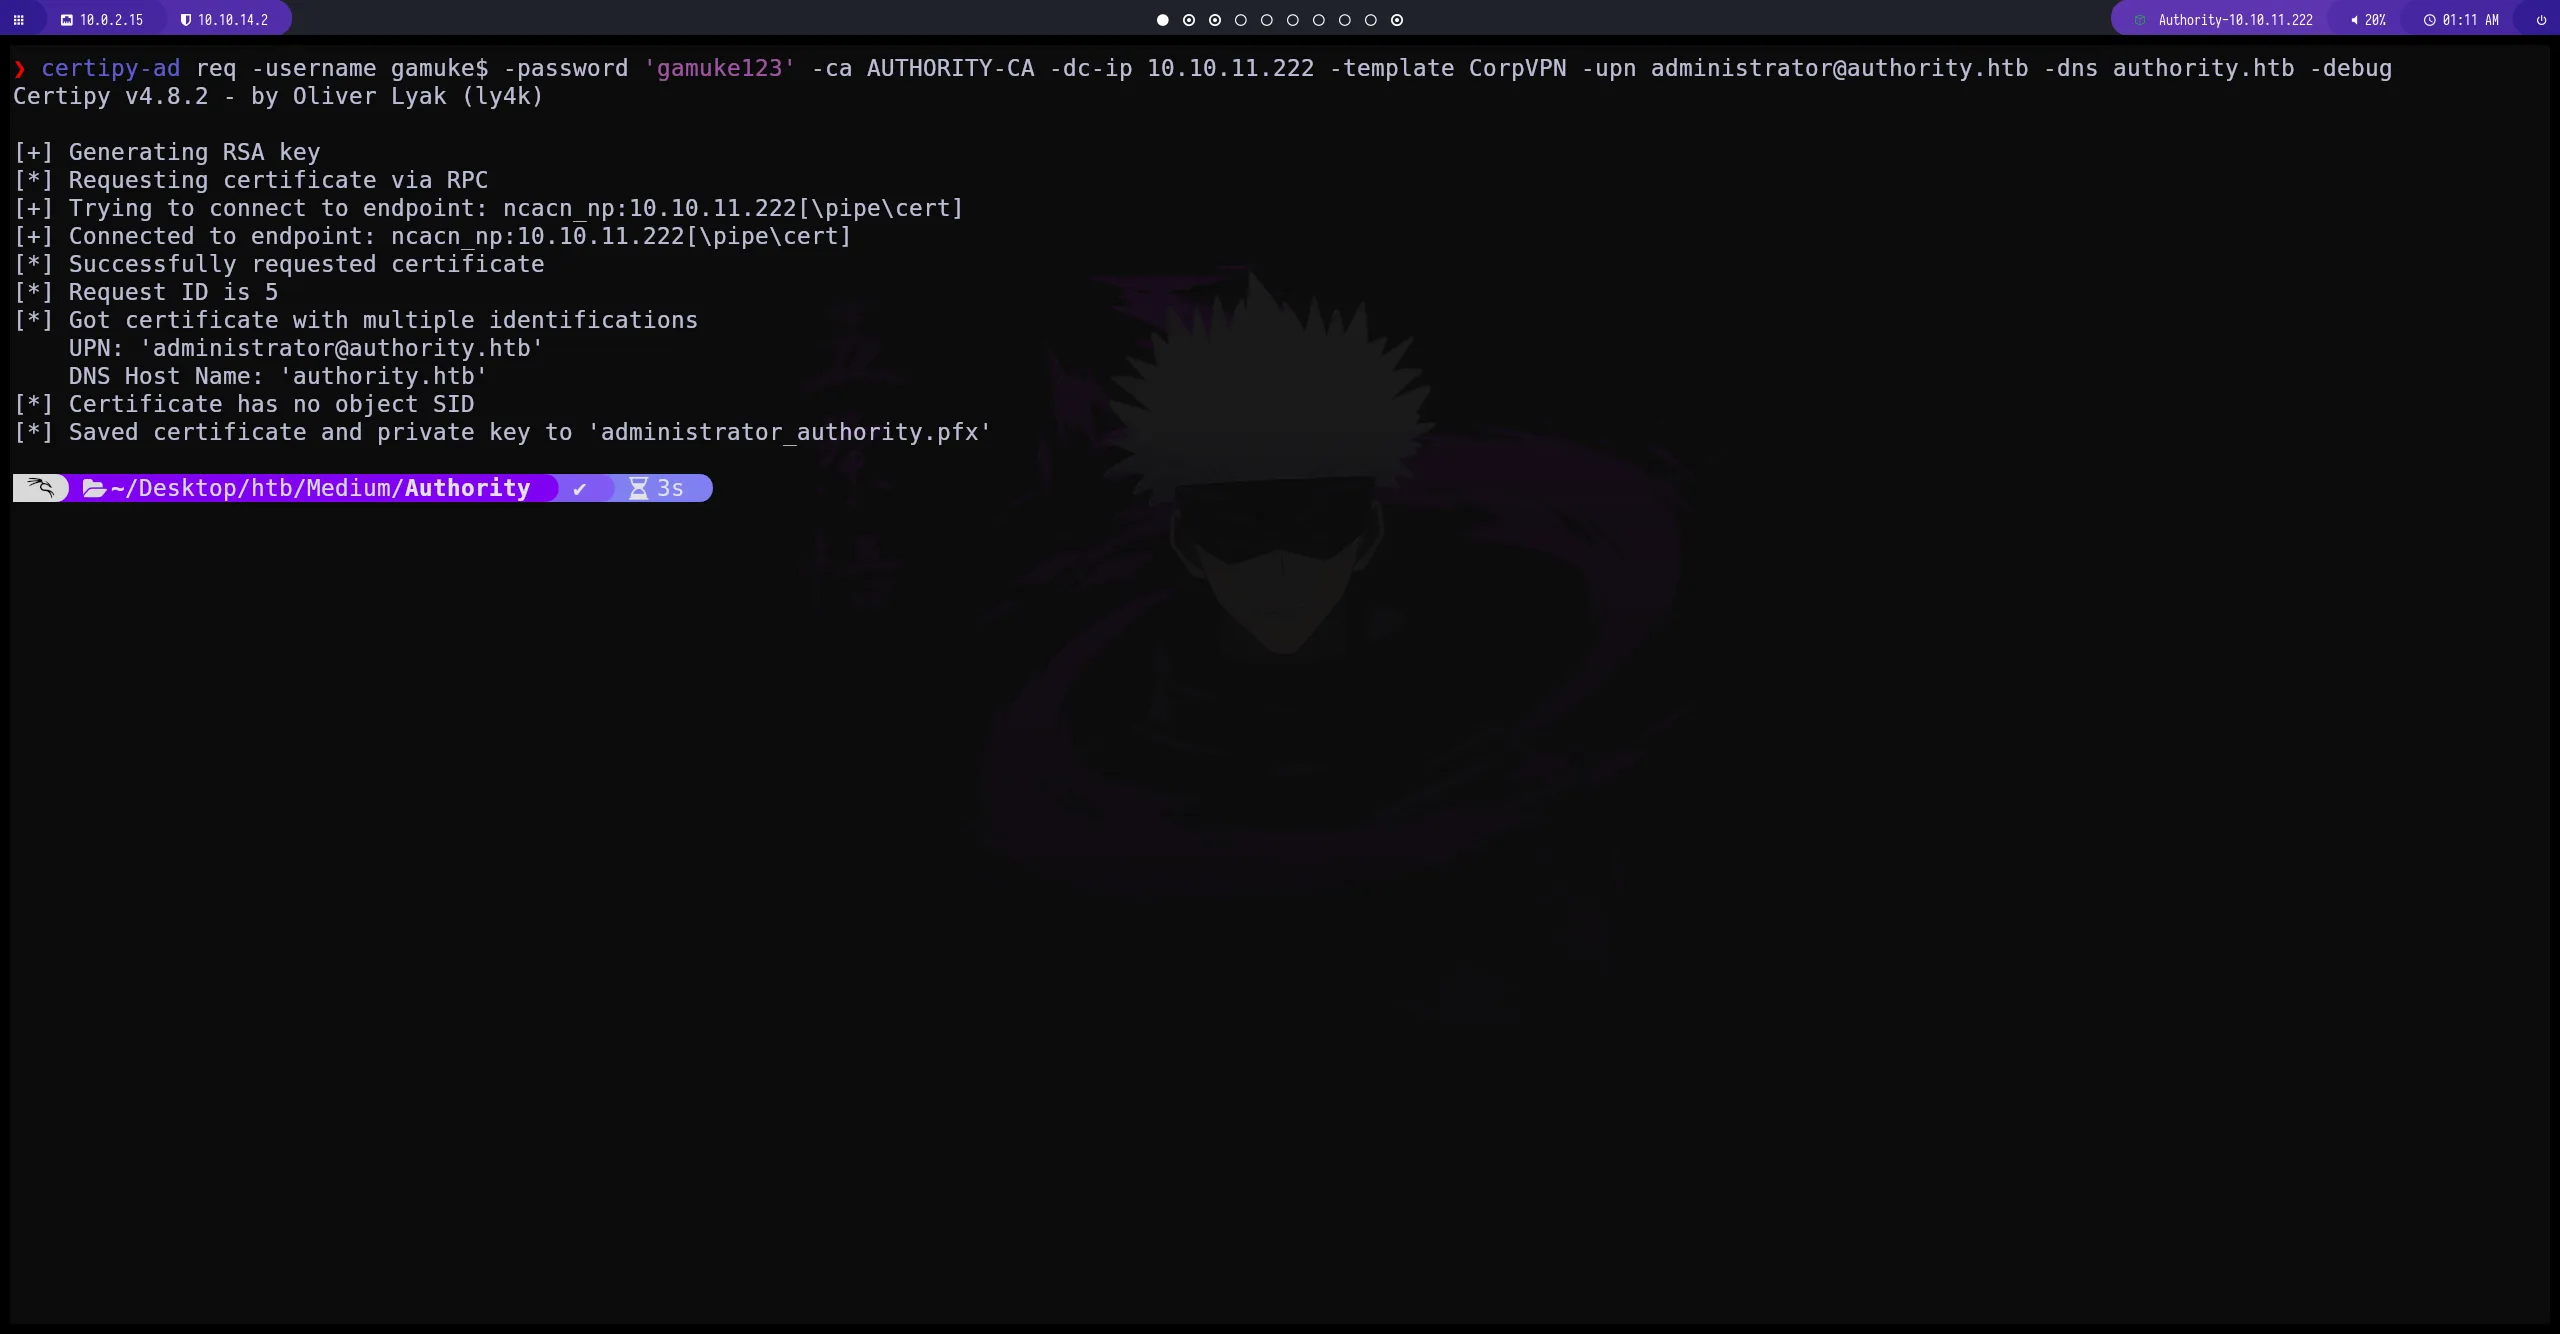Open the power menu icon
This screenshot has width=2560, height=1334.
(x=2541, y=20)
